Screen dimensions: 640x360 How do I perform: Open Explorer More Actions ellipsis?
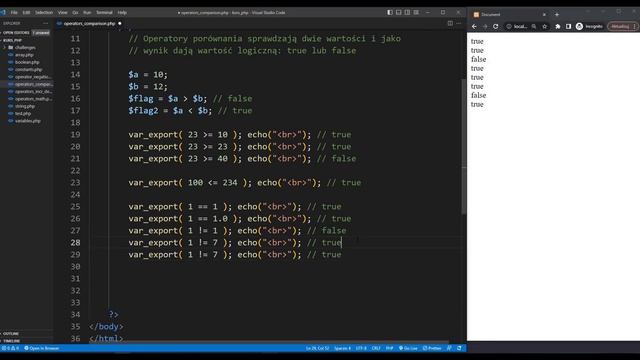pos(45,23)
